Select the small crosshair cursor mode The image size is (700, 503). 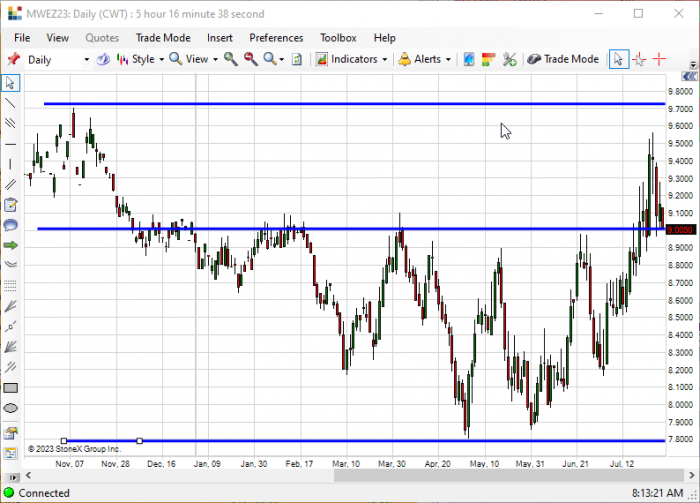pos(639,59)
